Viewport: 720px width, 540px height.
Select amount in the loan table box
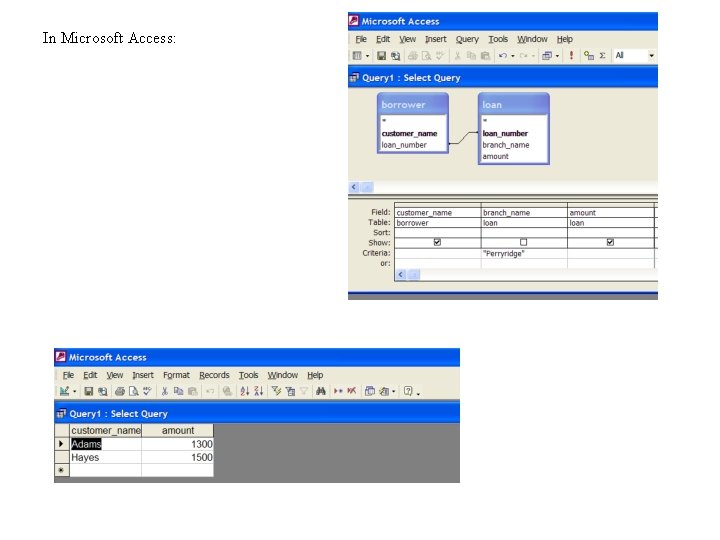coord(495,156)
